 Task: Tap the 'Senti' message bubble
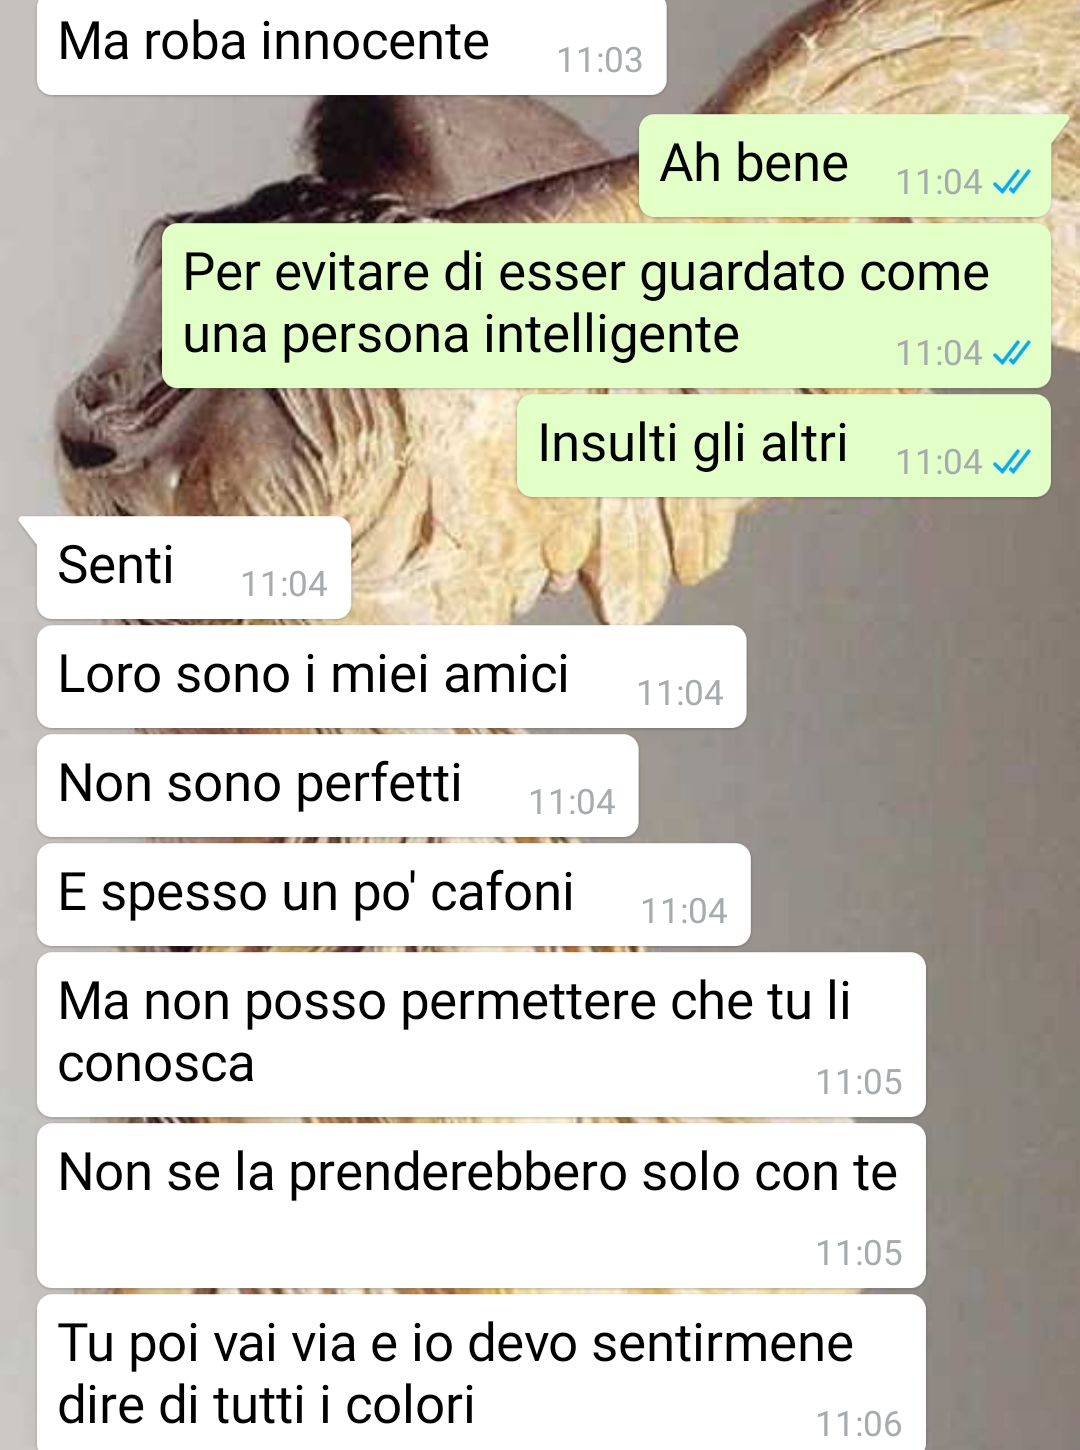point(194,568)
